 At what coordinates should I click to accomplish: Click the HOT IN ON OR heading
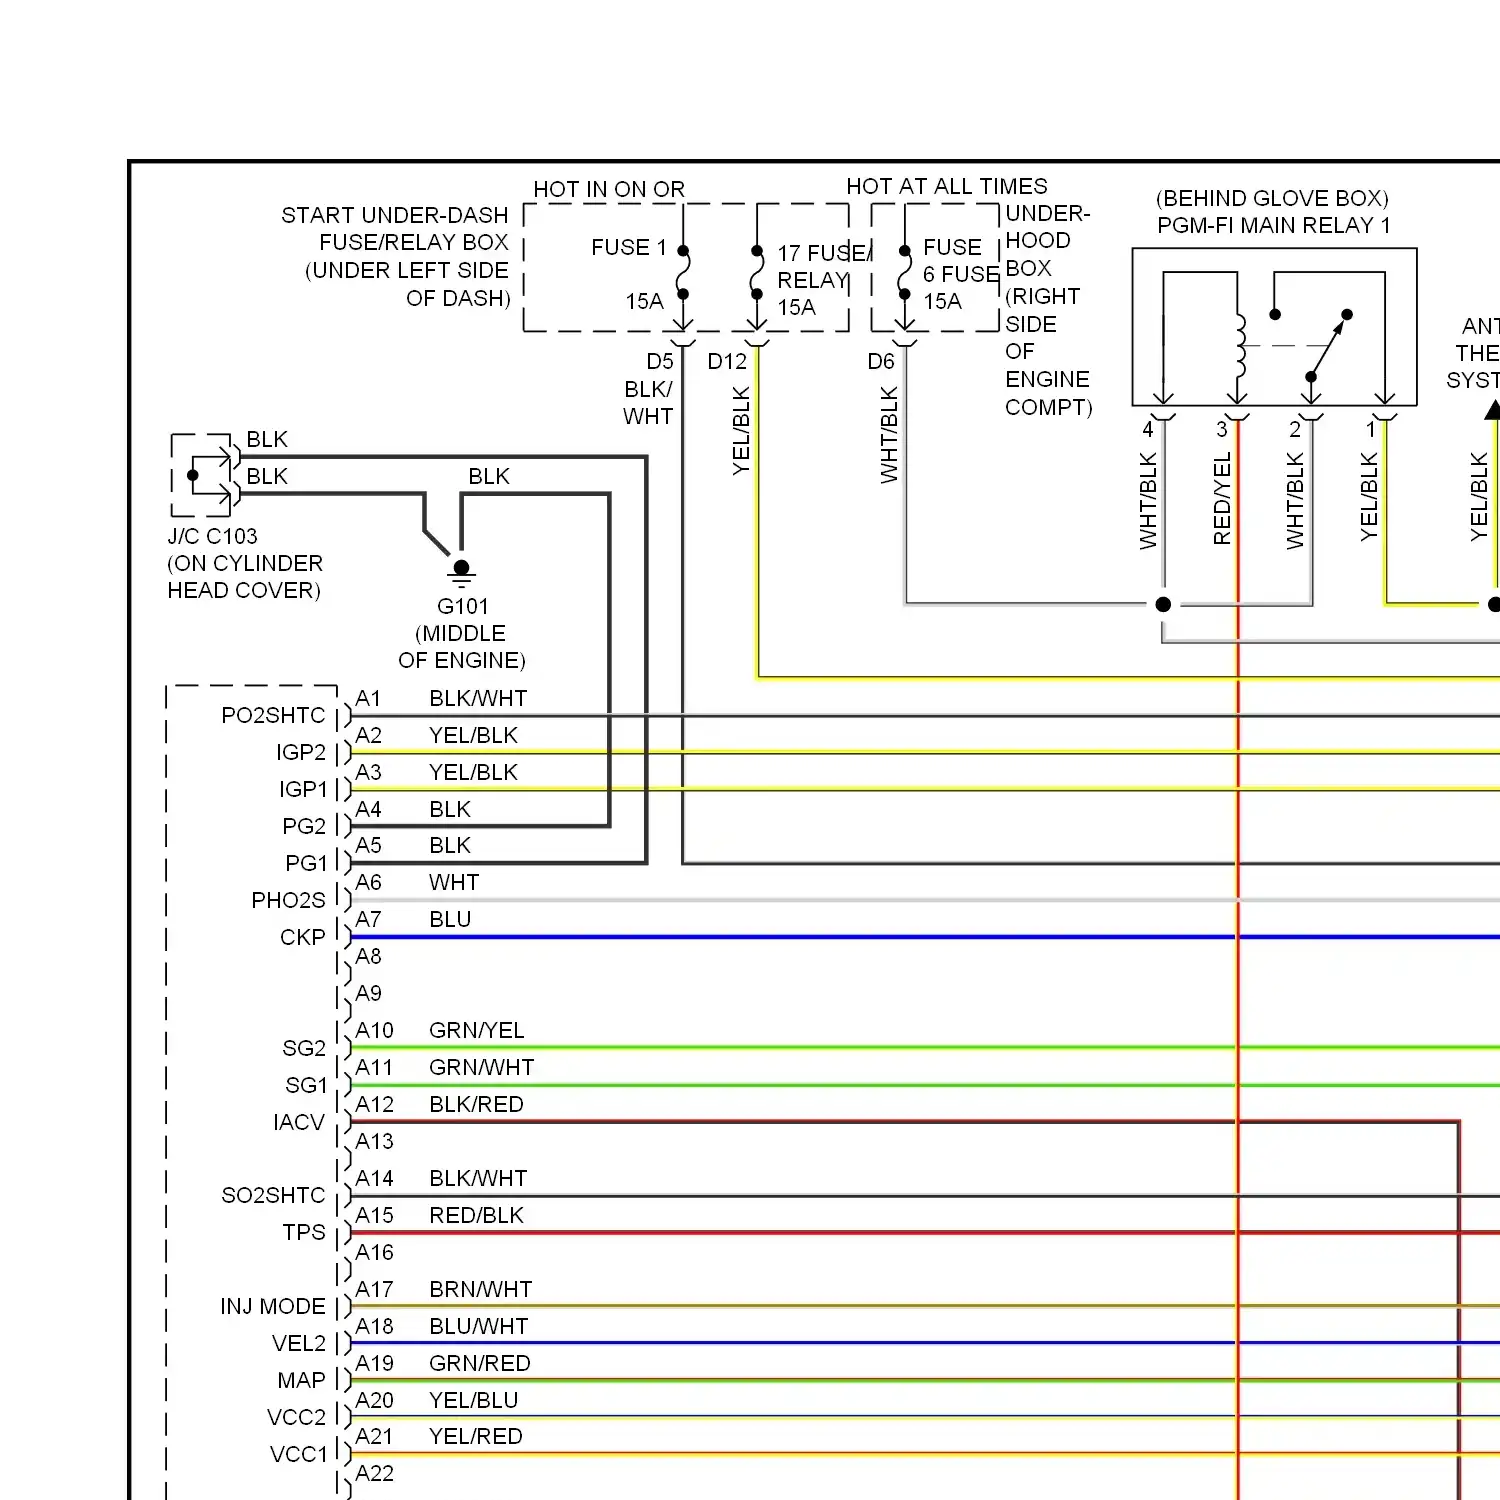(608, 189)
